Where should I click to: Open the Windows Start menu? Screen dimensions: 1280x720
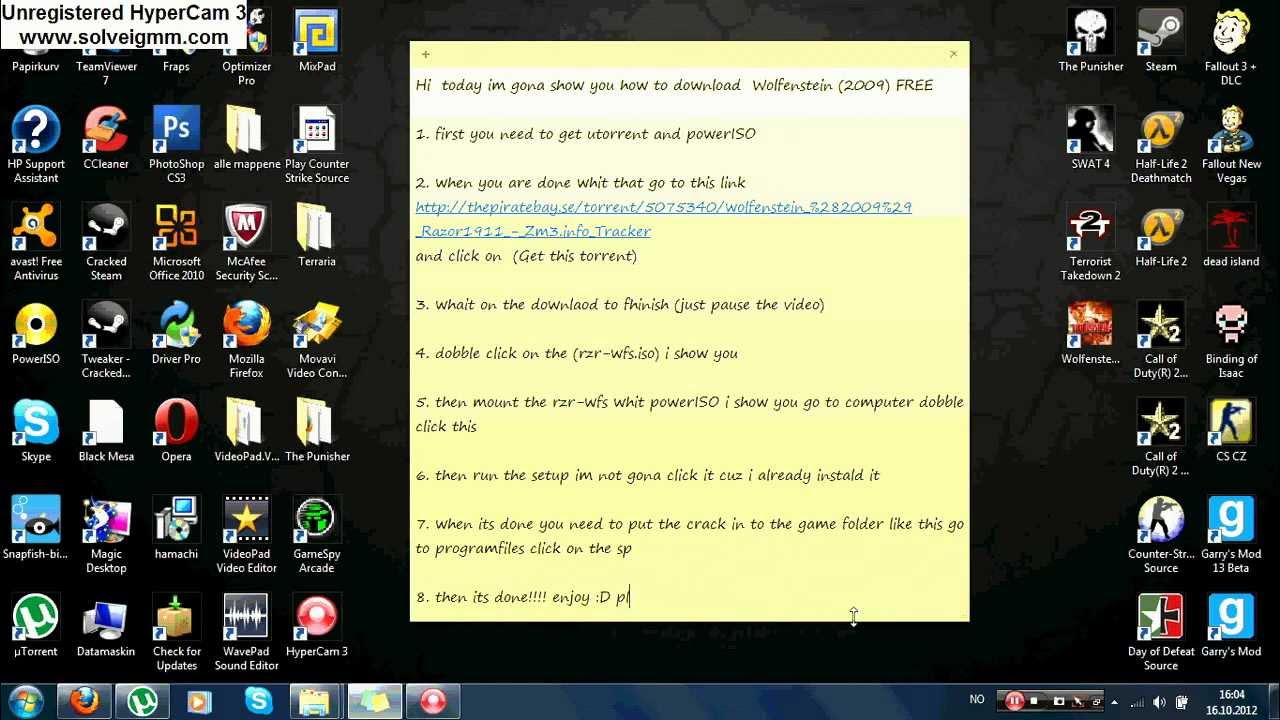coord(25,701)
